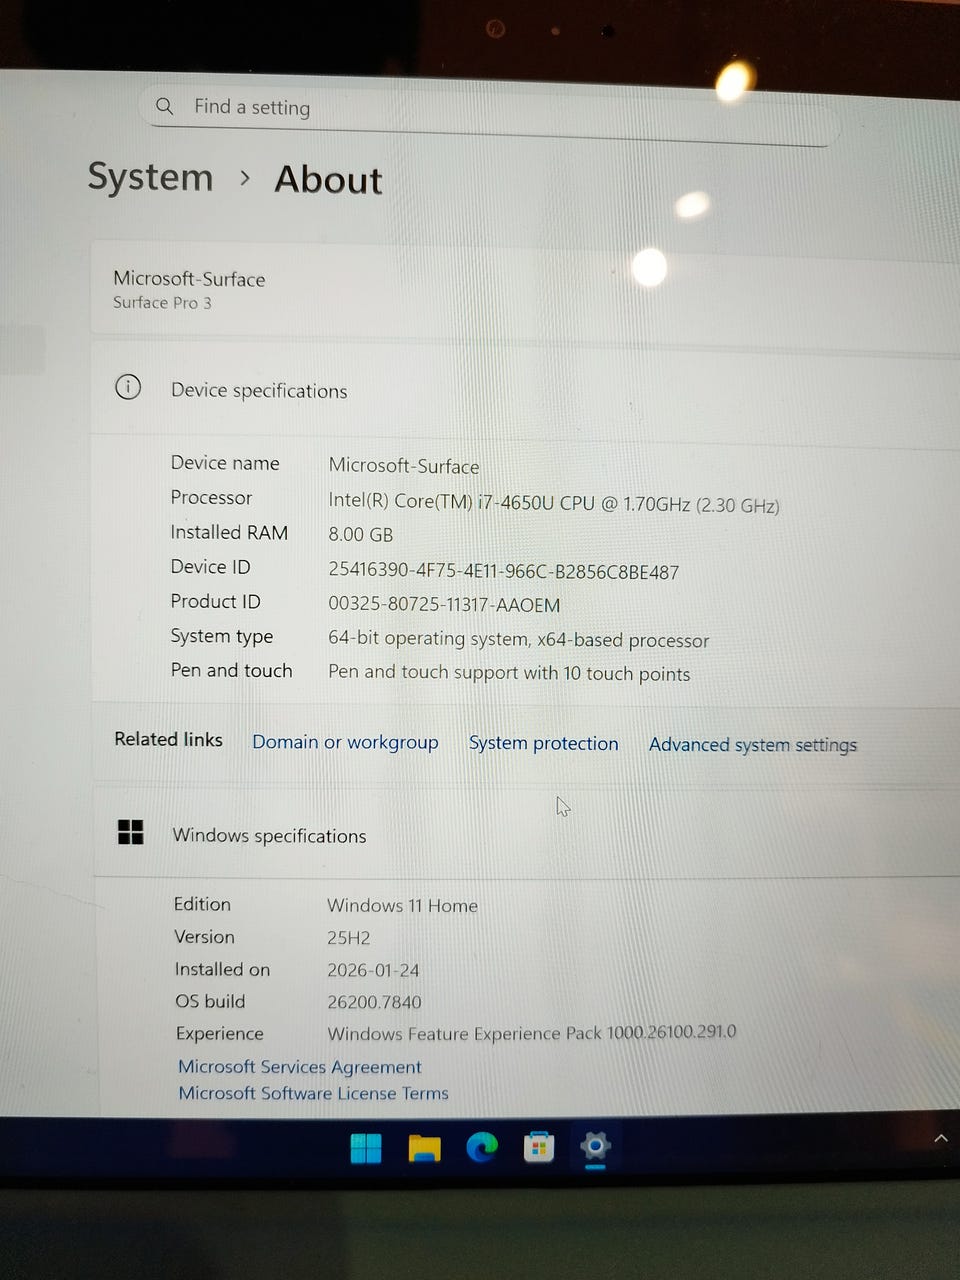
Task: Open the Start menu from the taskbar
Action: pyautogui.click(x=366, y=1148)
